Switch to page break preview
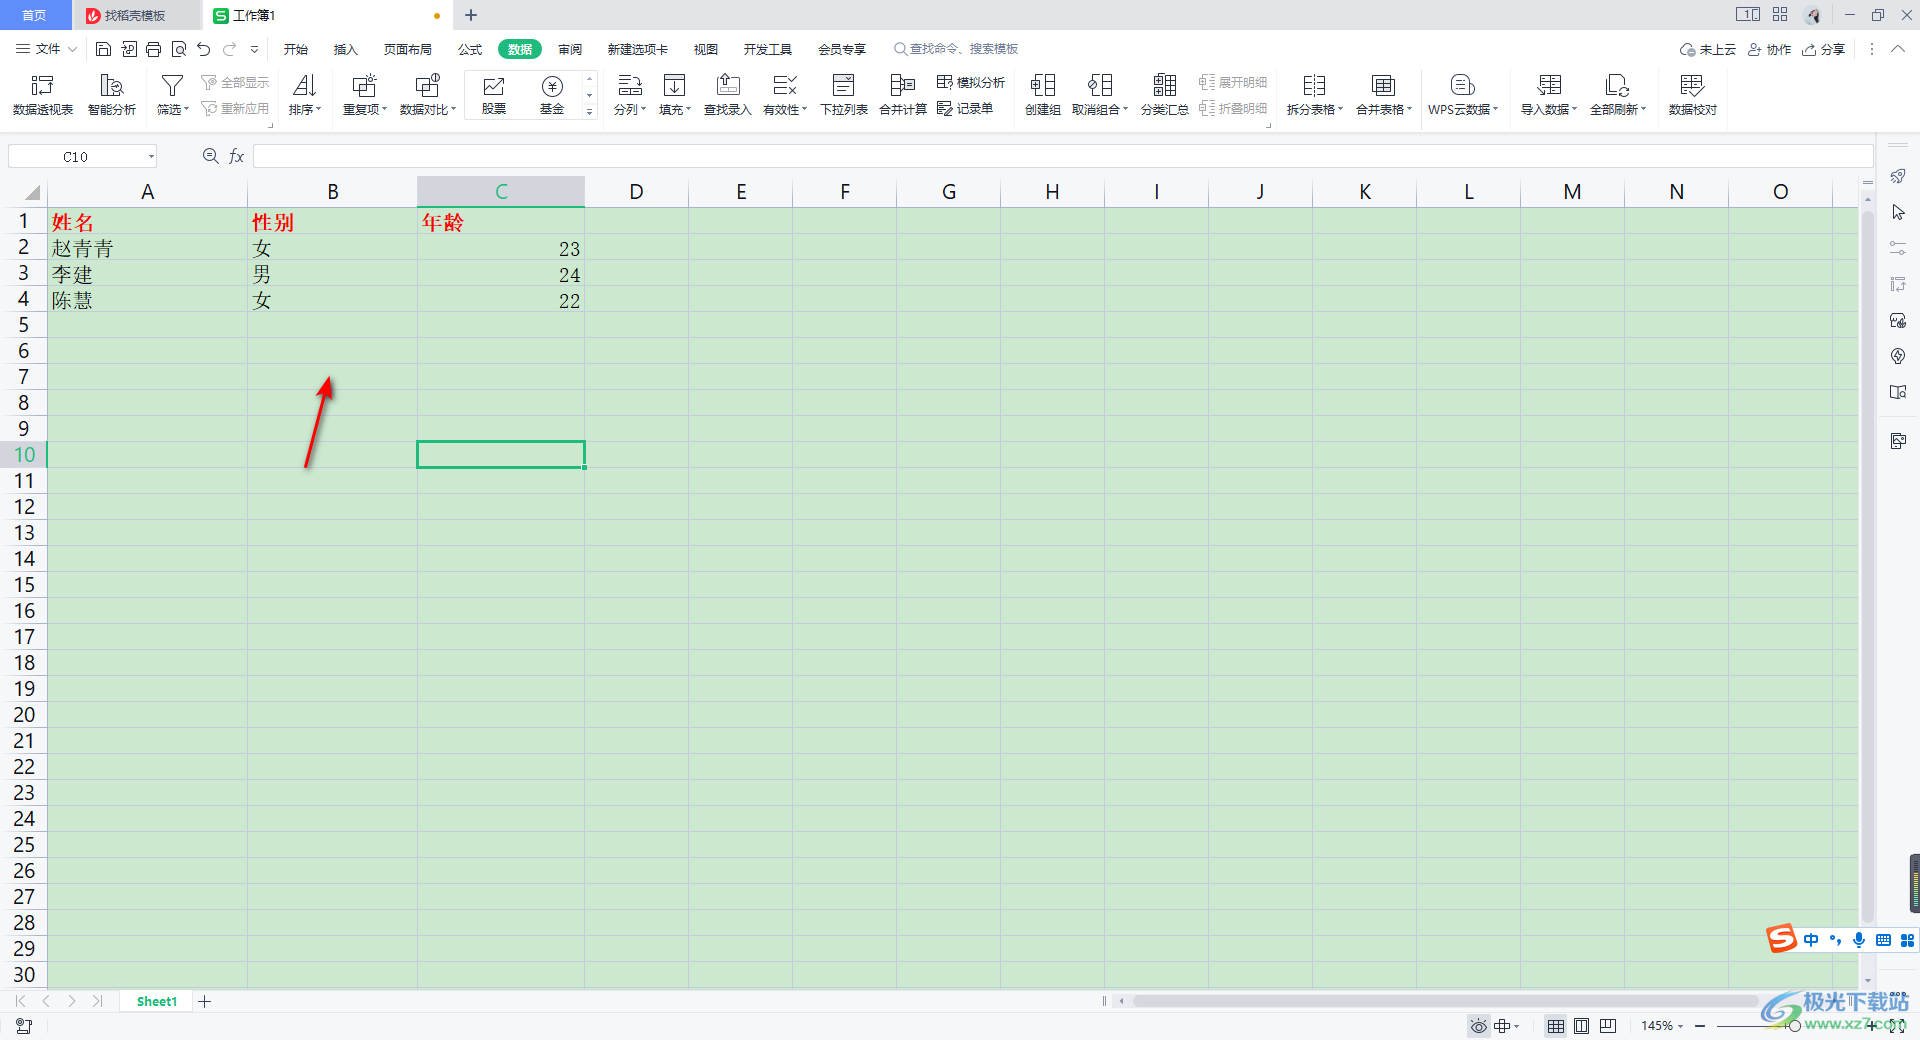 pyautogui.click(x=1608, y=1026)
